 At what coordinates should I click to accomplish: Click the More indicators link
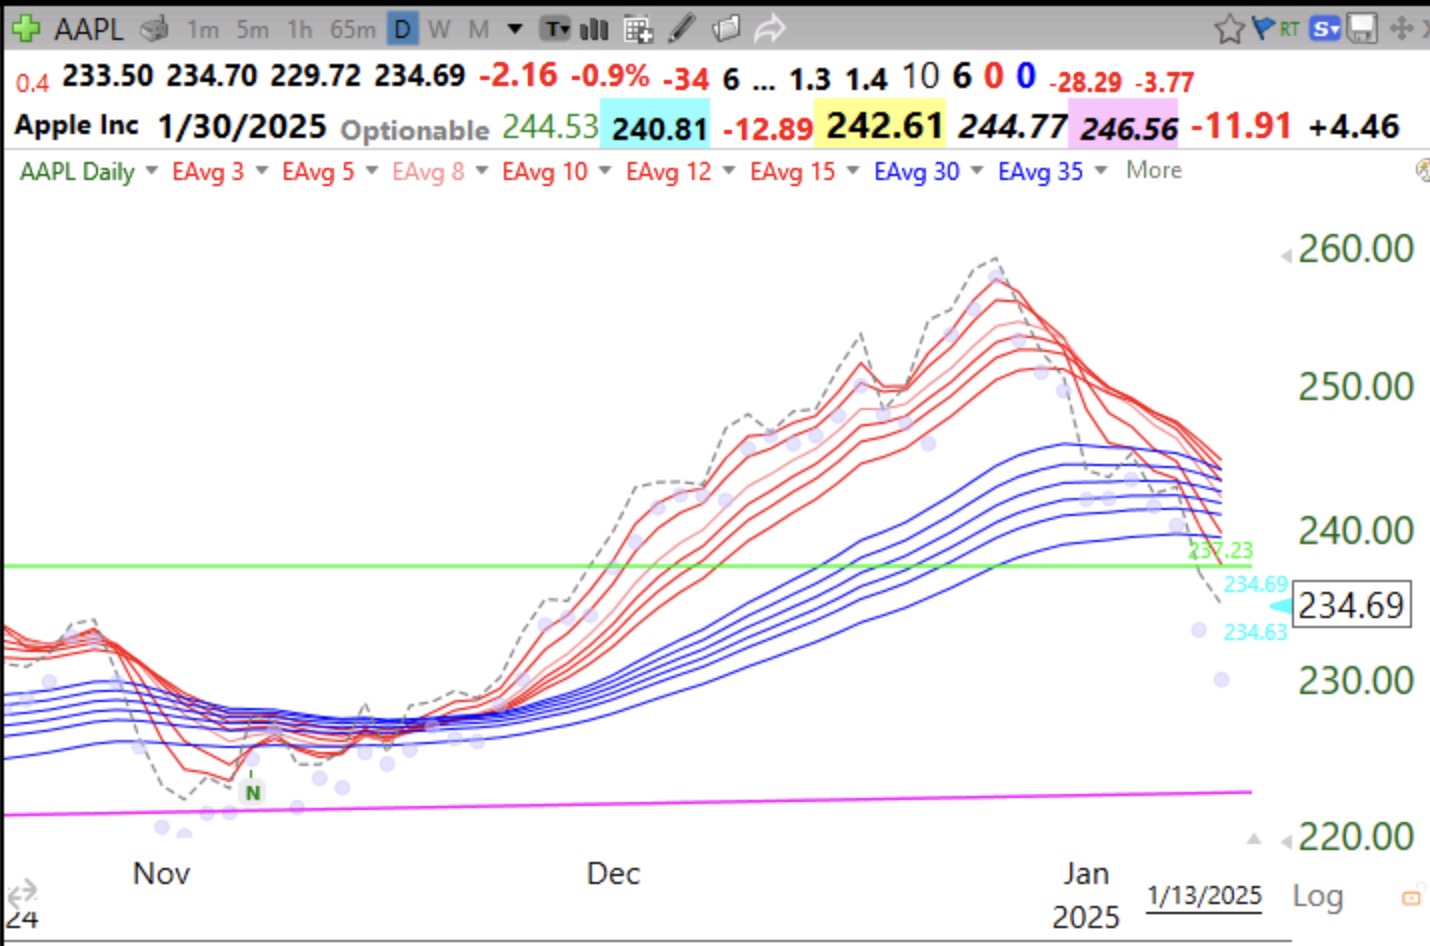[x=1152, y=170]
